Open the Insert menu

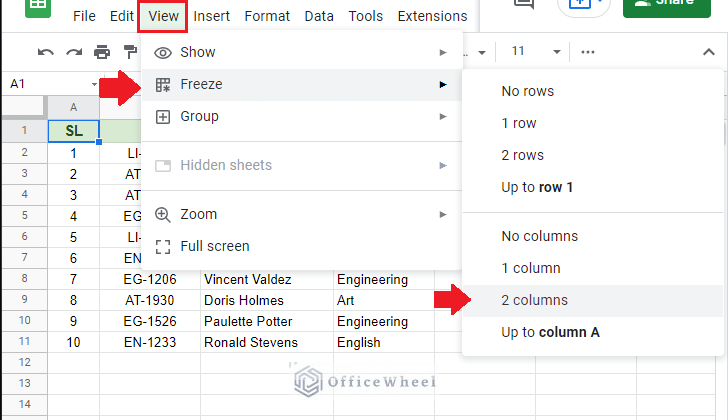(x=211, y=16)
